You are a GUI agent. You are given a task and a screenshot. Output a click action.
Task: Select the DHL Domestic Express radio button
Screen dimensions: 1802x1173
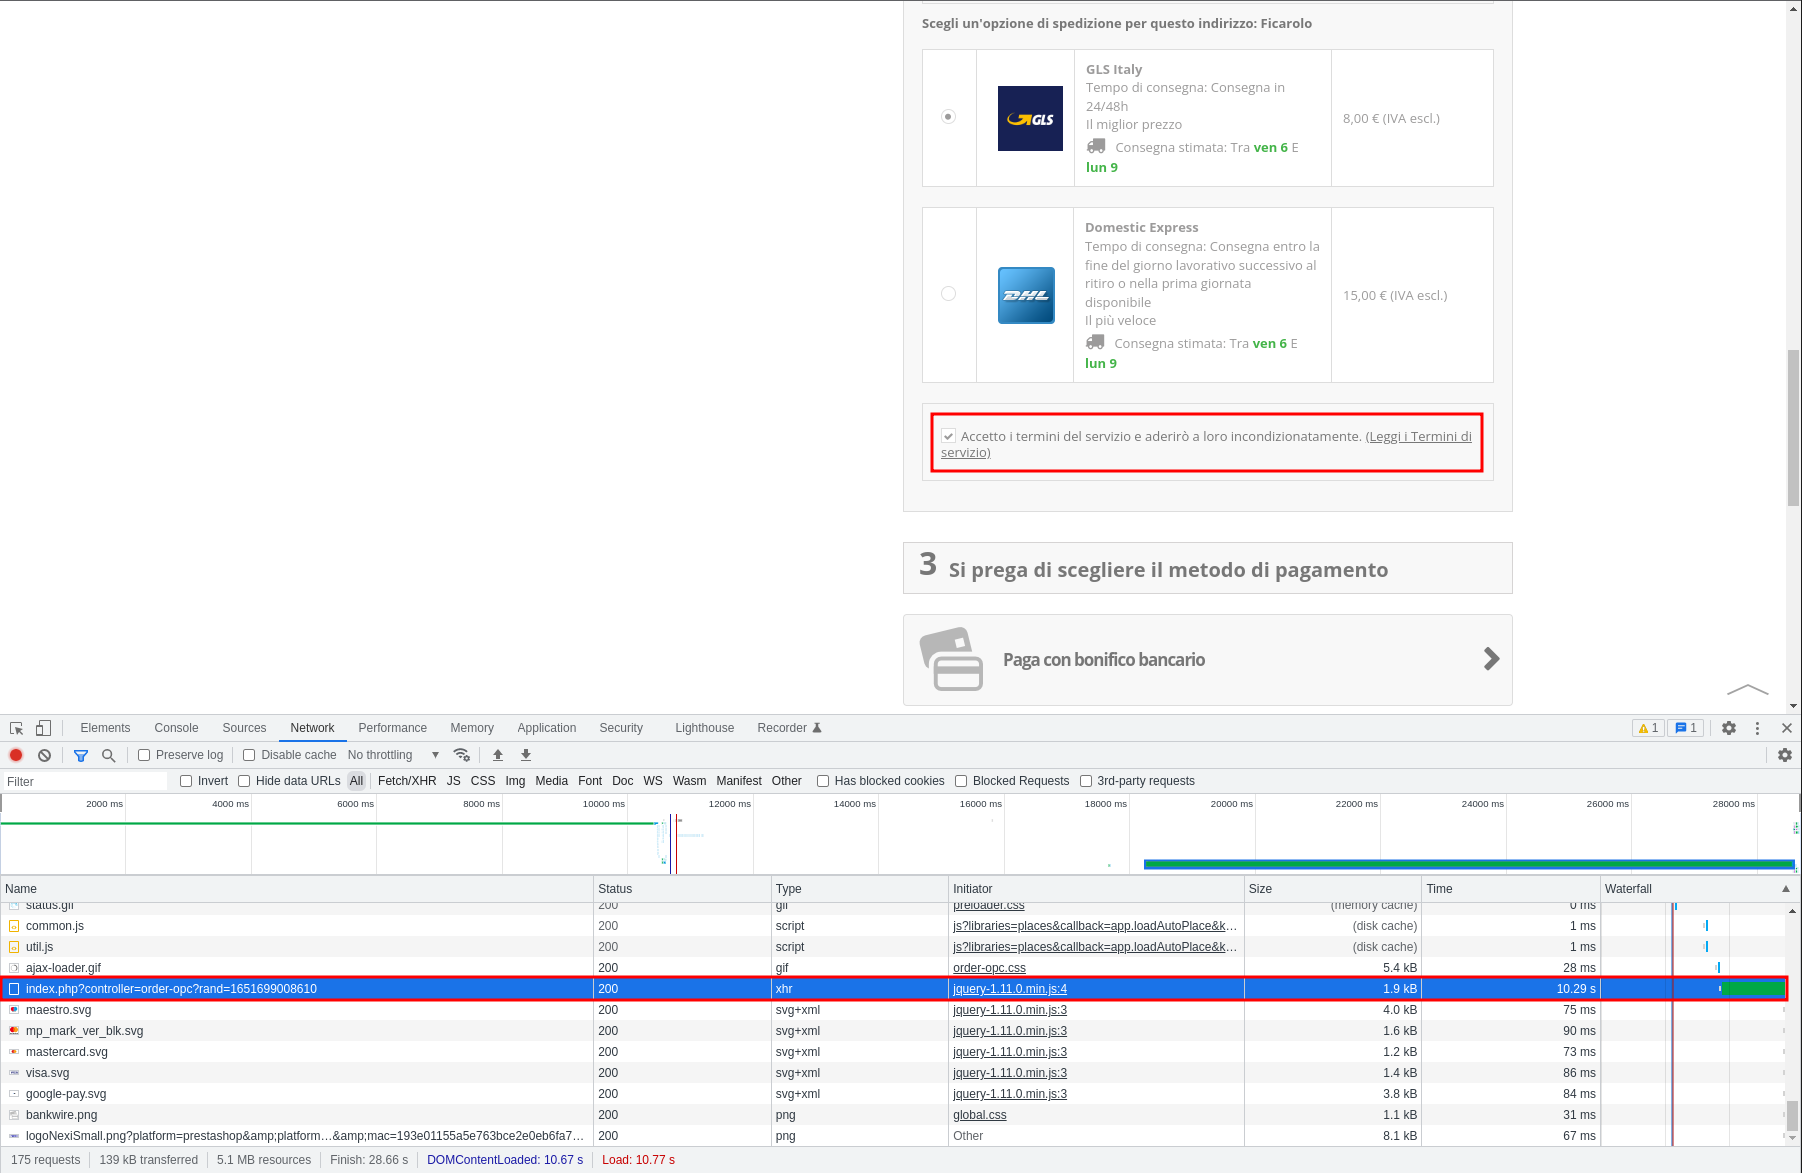(x=948, y=294)
